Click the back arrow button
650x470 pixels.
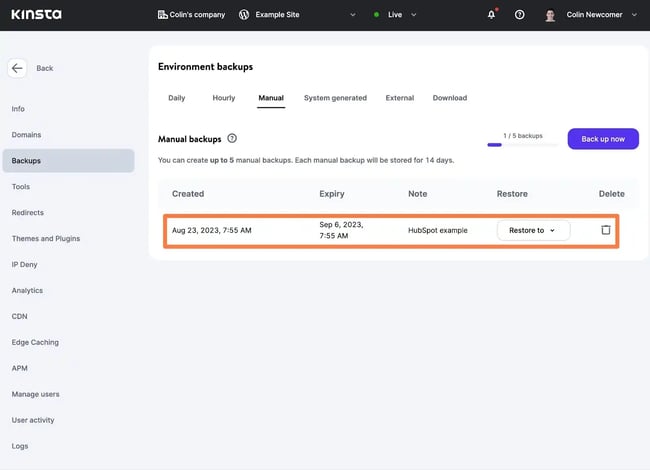tap(17, 68)
